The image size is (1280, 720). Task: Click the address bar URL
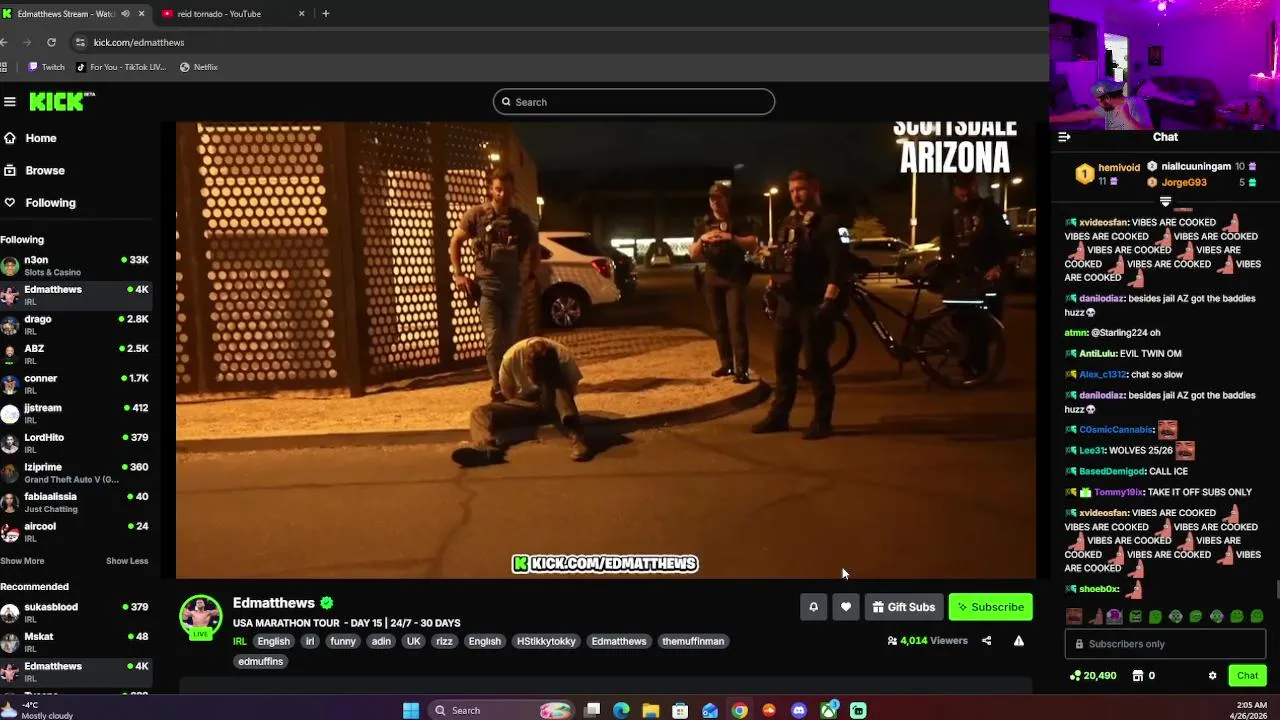[139, 42]
